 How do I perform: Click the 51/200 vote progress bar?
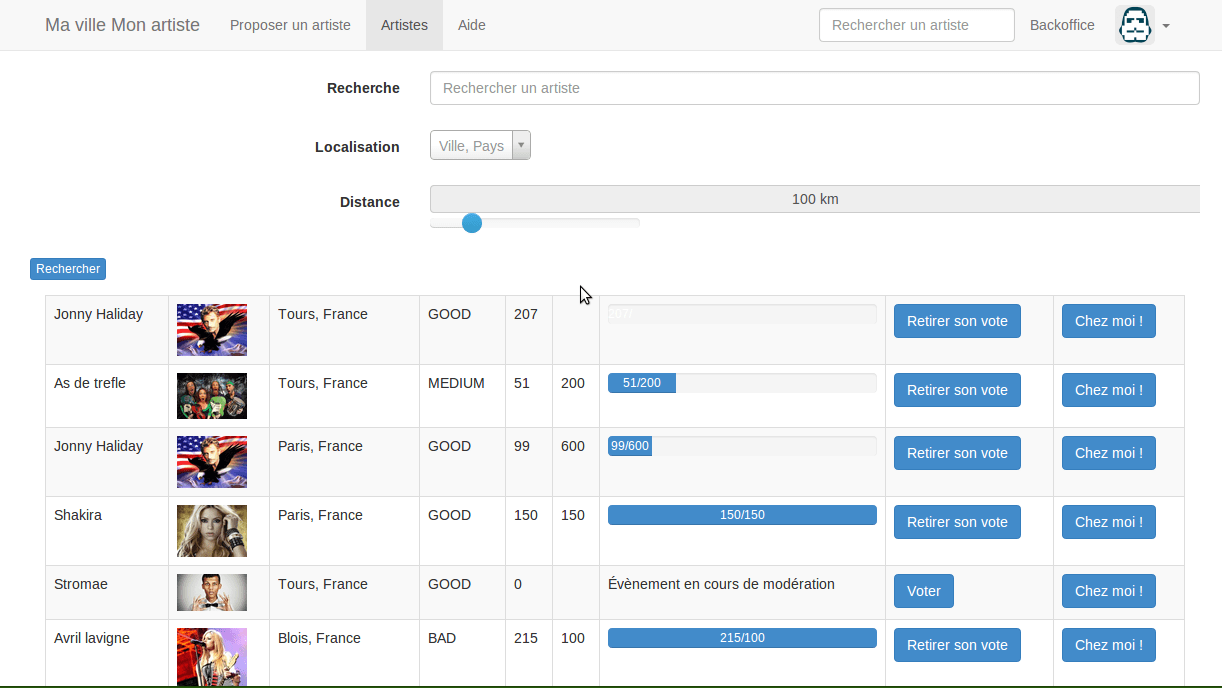(742, 383)
